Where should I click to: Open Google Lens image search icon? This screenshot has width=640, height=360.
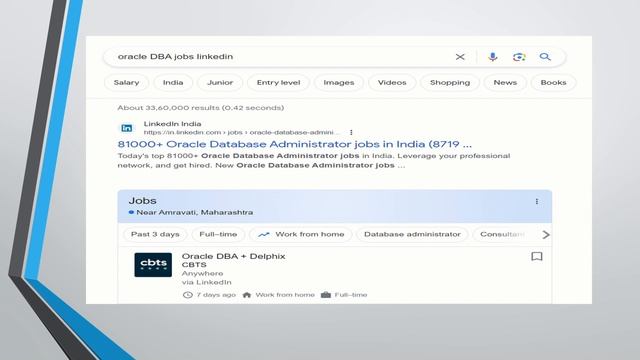click(519, 57)
